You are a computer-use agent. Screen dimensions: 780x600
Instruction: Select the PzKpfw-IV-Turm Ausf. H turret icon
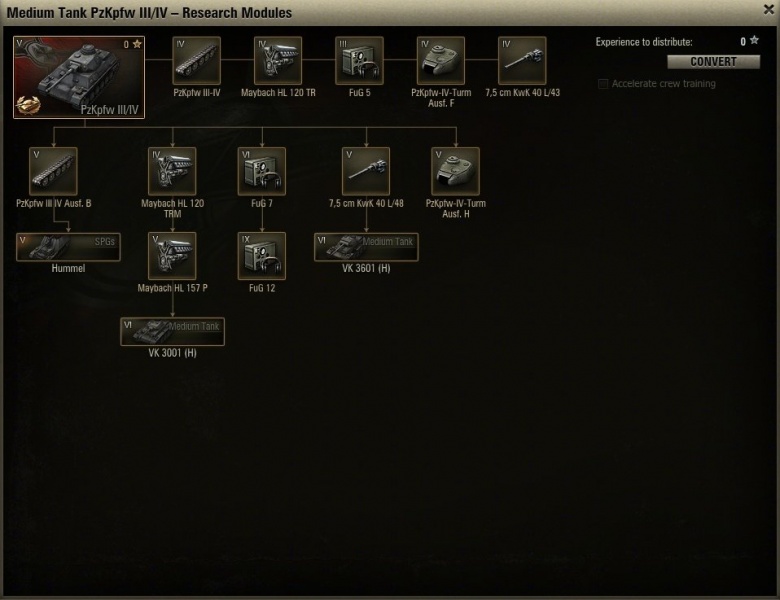[456, 171]
